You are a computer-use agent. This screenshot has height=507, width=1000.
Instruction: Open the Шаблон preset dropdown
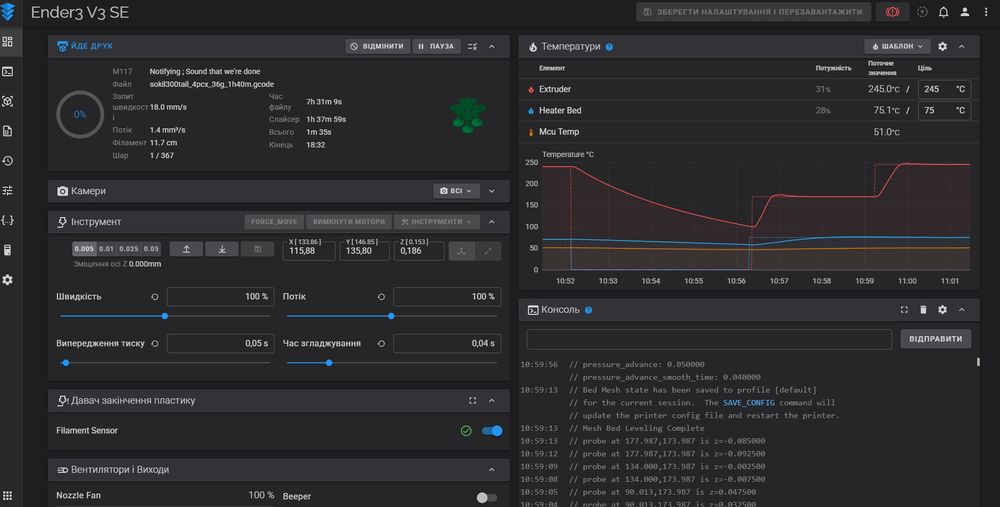click(x=896, y=46)
